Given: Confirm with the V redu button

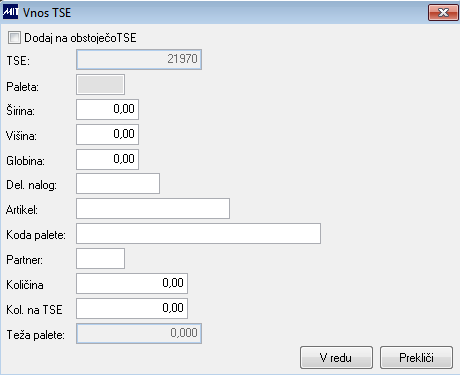Looking at the screenshot, I should click(336, 358).
